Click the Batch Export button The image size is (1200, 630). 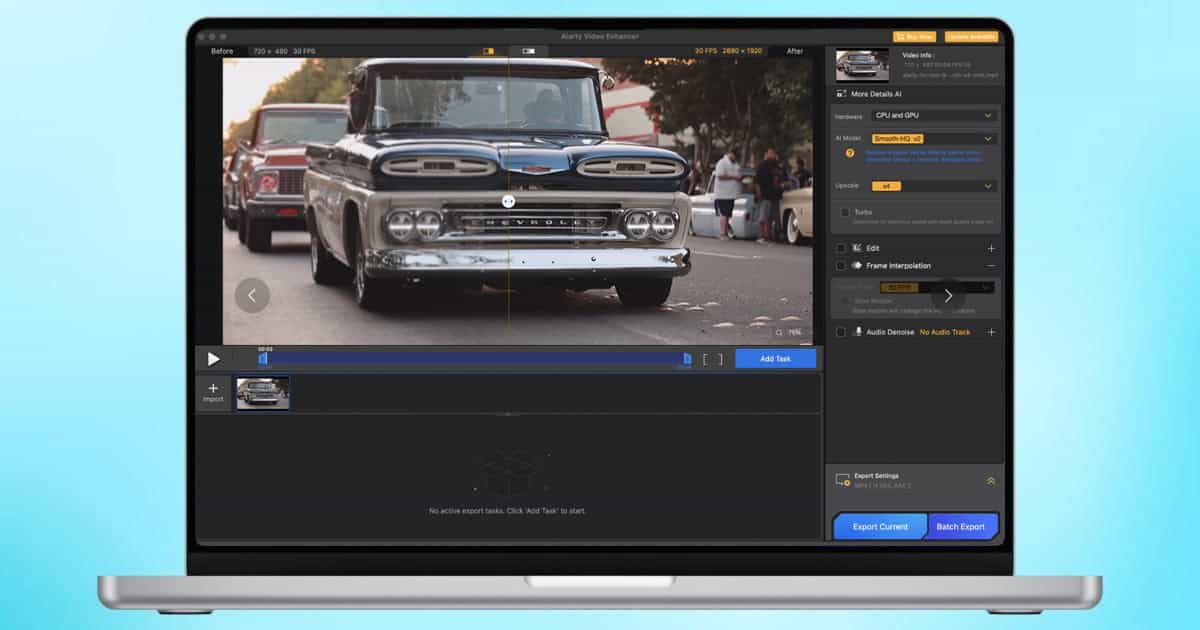tap(961, 527)
